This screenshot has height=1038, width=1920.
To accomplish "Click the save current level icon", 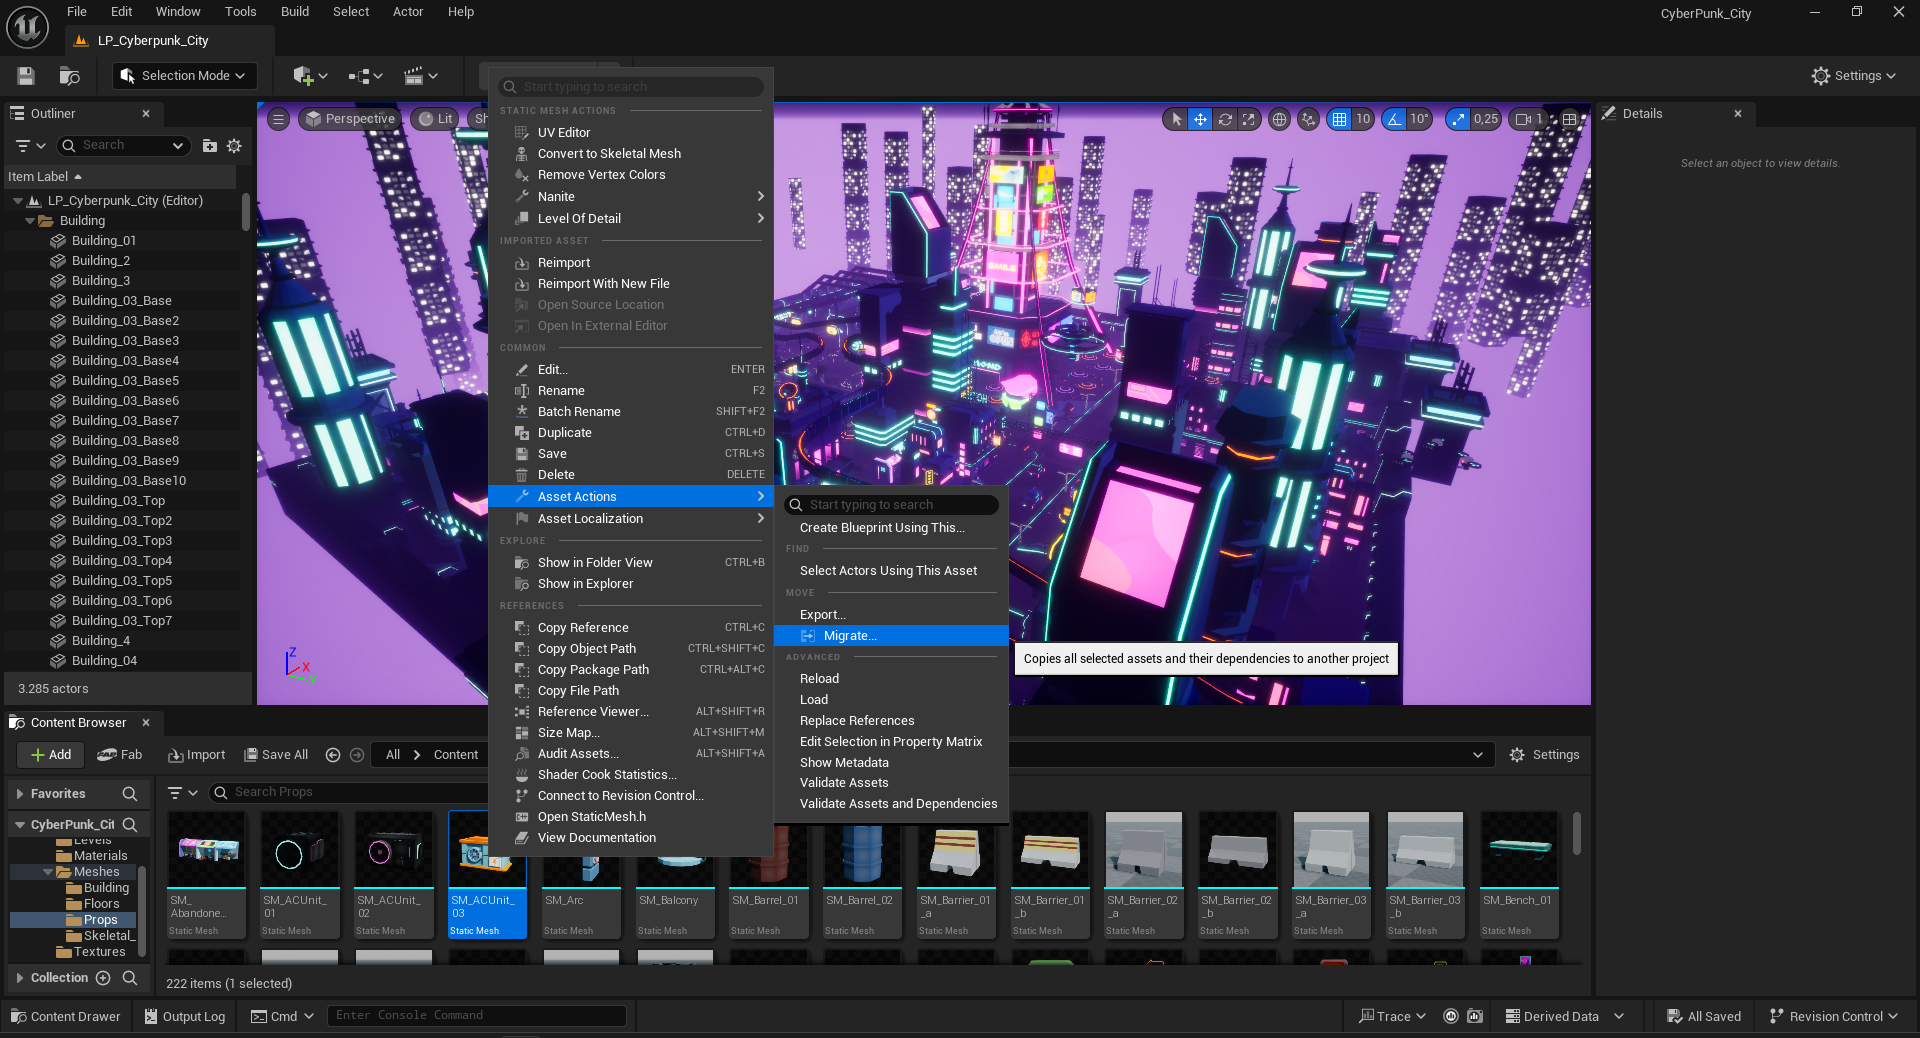I will (26, 76).
